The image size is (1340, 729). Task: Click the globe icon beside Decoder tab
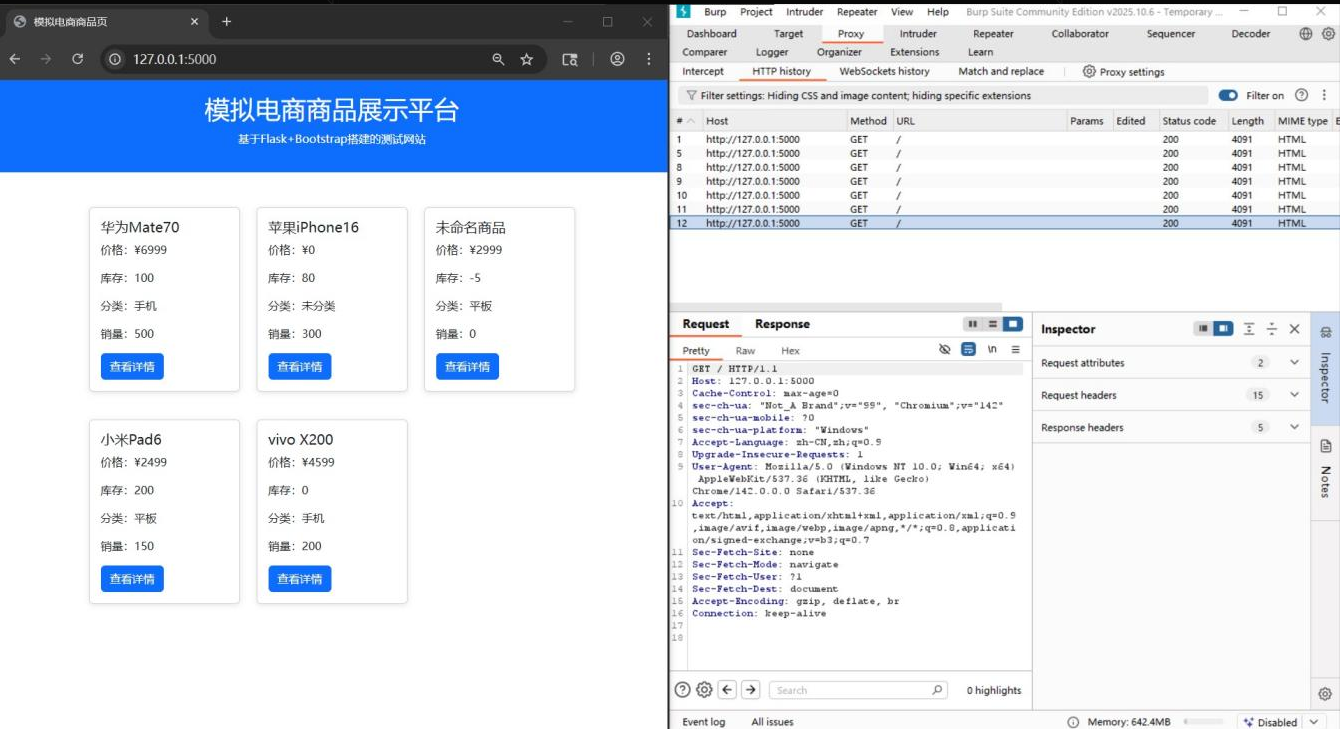(x=1306, y=34)
